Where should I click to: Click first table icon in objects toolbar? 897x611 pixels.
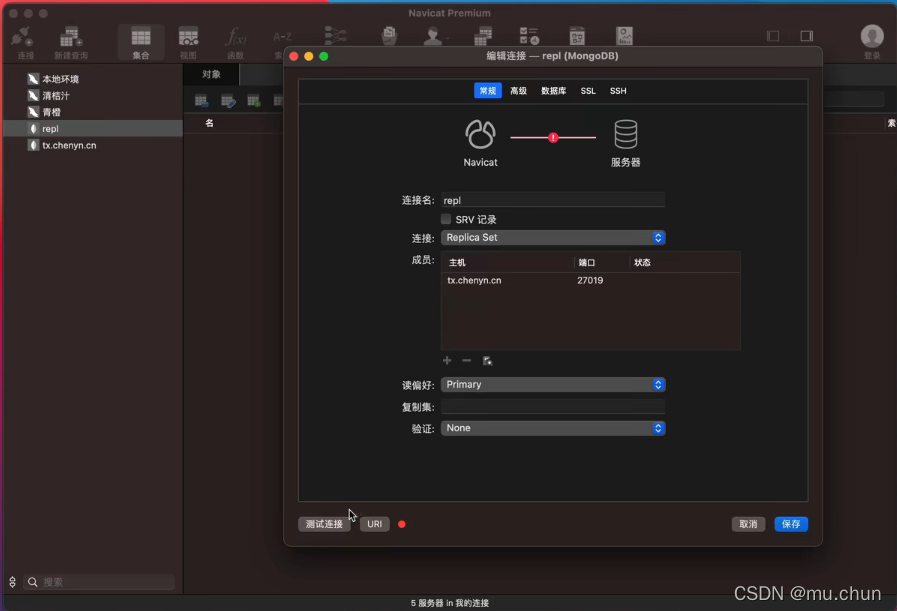pyautogui.click(x=201, y=101)
